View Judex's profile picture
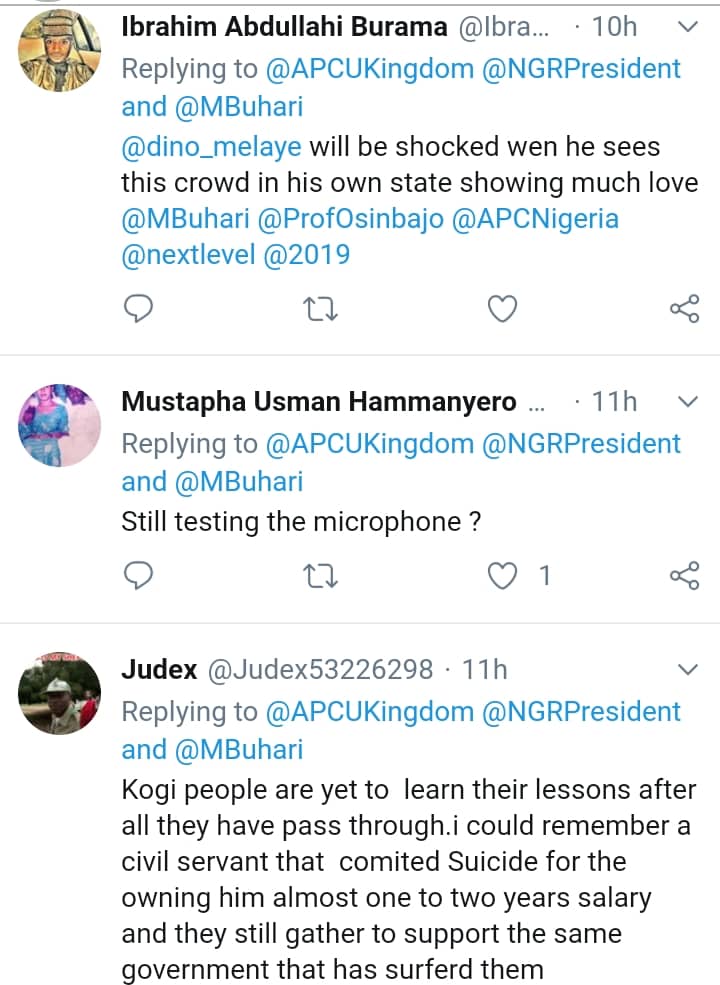This screenshot has height=985, width=720. (x=59, y=692)
